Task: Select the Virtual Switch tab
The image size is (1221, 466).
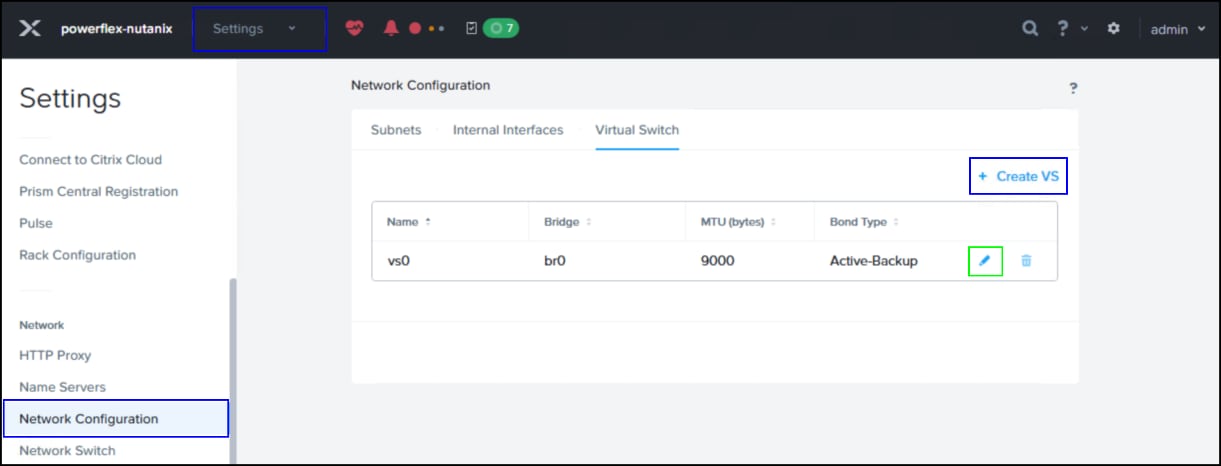Action: (x=637, y=130)
